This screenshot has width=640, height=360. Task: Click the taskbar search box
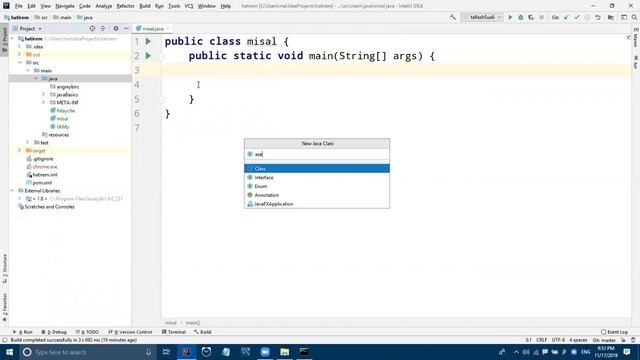pos(87,352)
